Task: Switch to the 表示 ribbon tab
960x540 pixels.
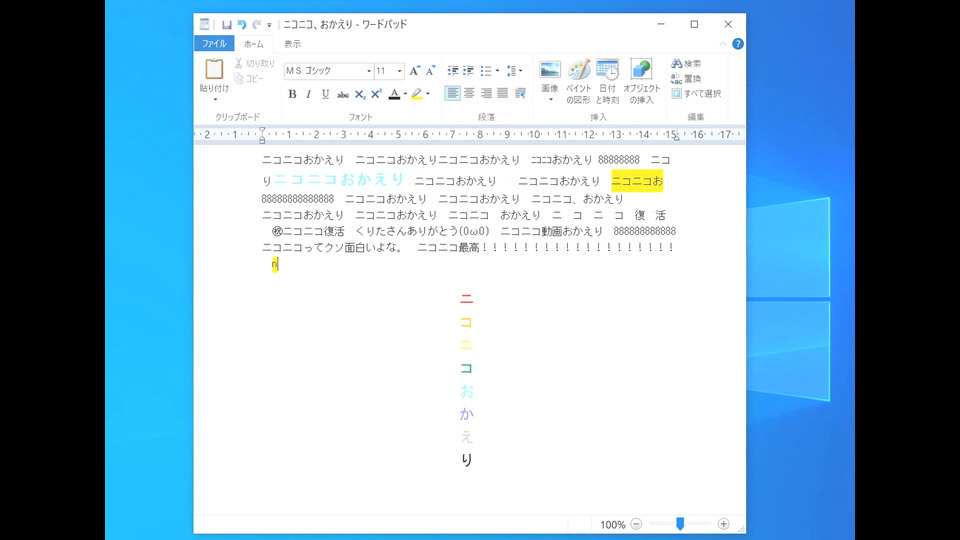Action: [292, 44]
